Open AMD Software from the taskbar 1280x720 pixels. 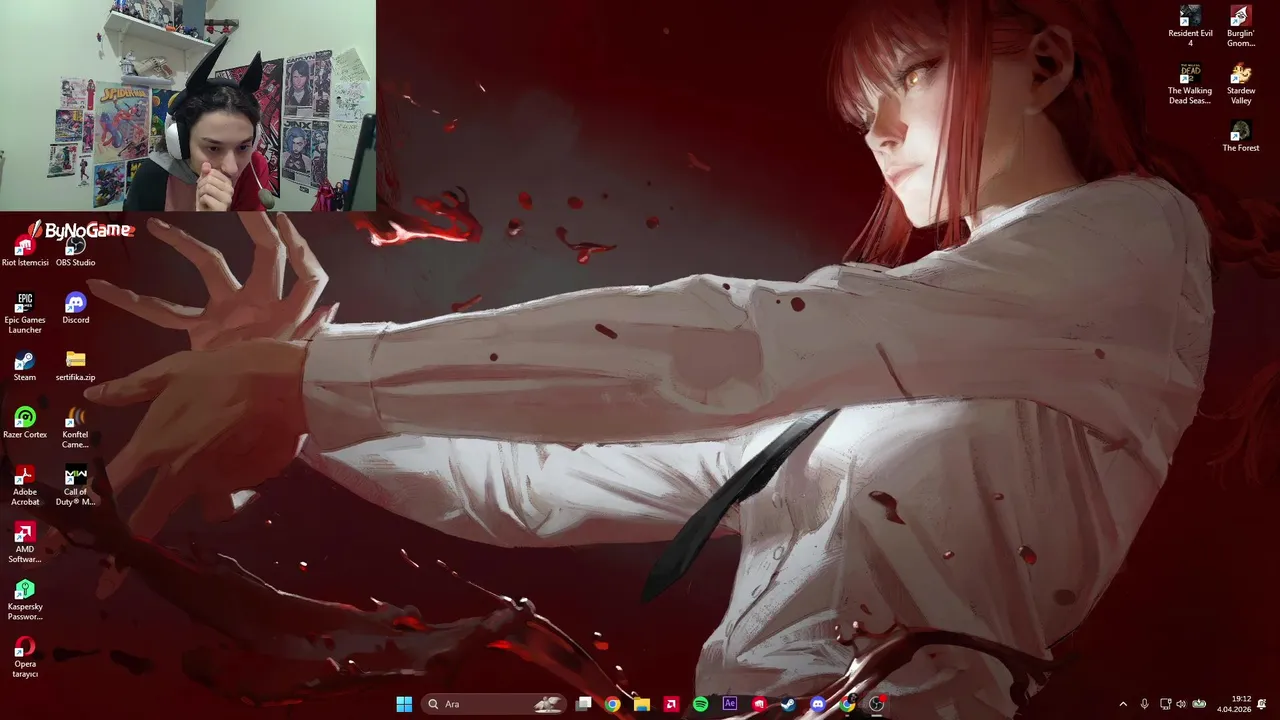click(x=672, y=704)
